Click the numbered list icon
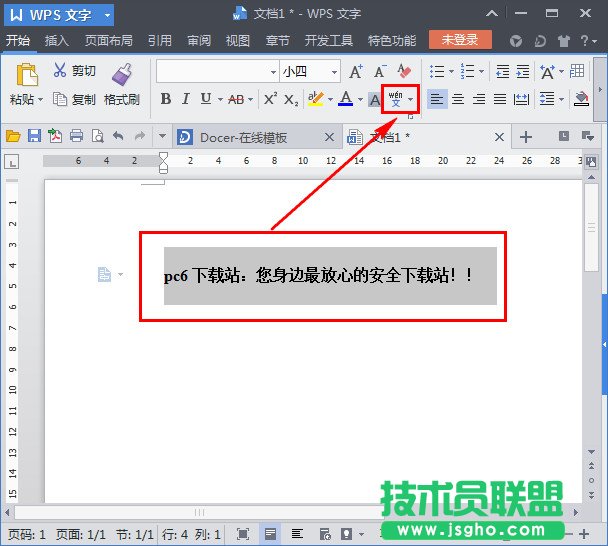 point(467,71)
